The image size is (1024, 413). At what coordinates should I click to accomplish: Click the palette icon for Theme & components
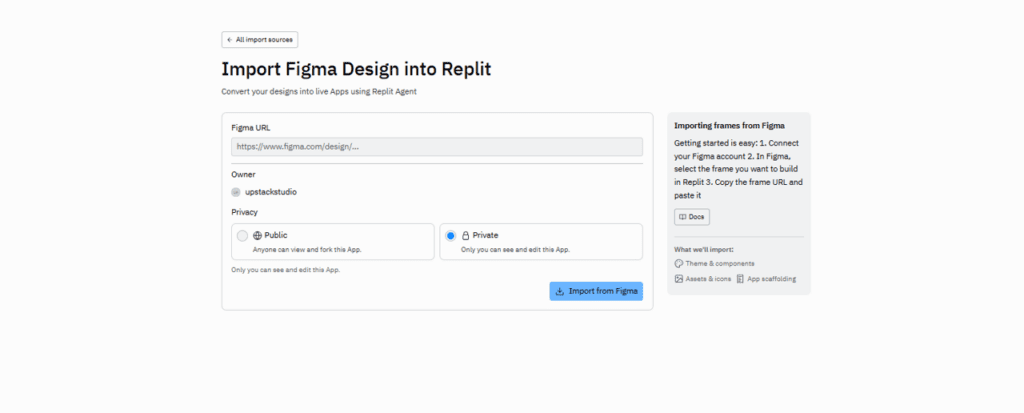coord(679,263)
